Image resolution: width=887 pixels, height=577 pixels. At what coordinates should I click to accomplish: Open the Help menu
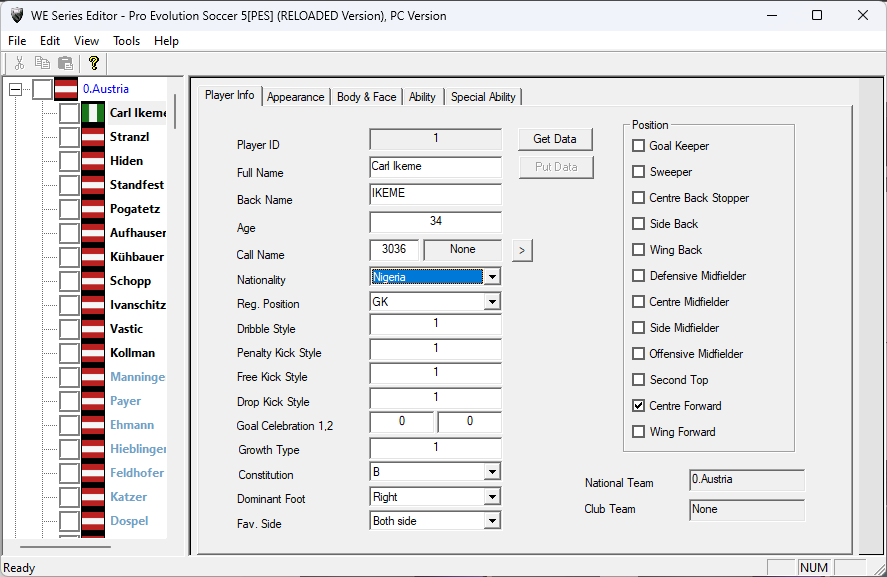[x=166, y=41]
